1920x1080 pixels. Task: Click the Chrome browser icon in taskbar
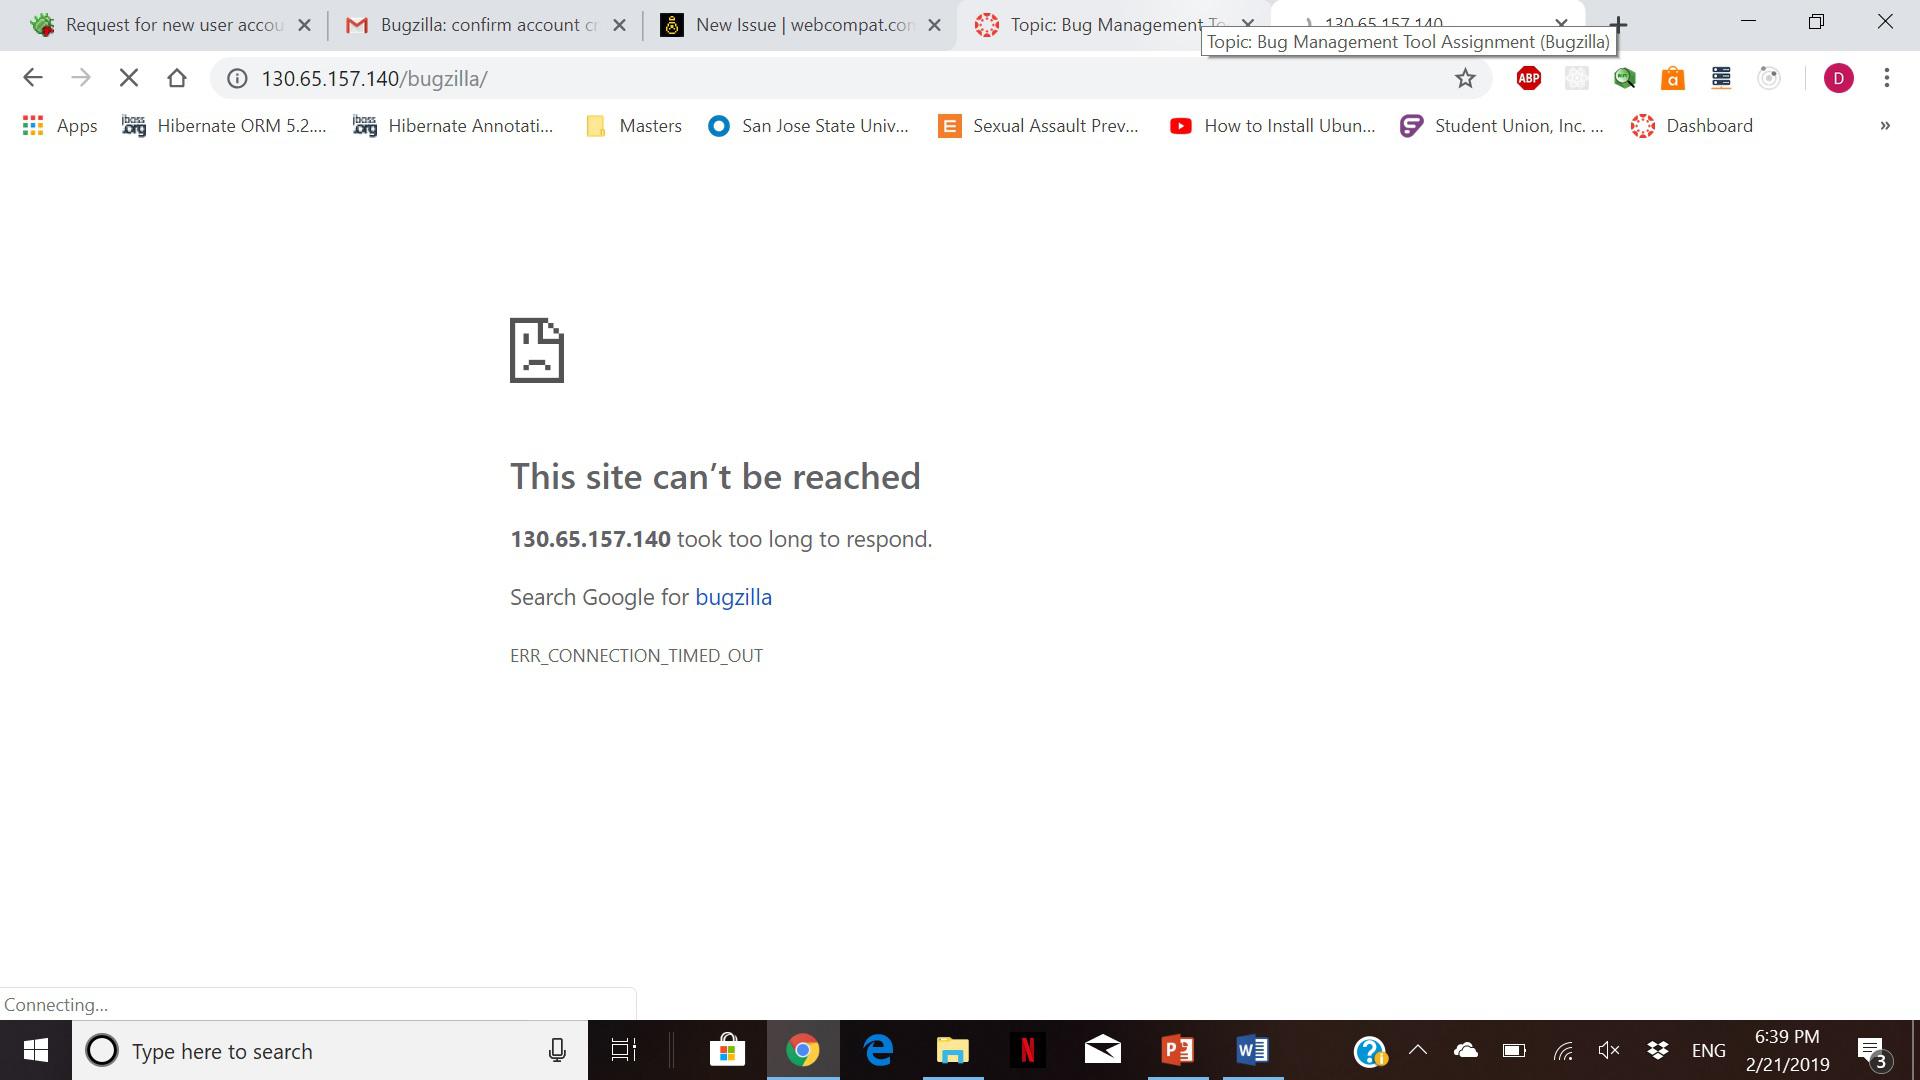[802, 1050]
